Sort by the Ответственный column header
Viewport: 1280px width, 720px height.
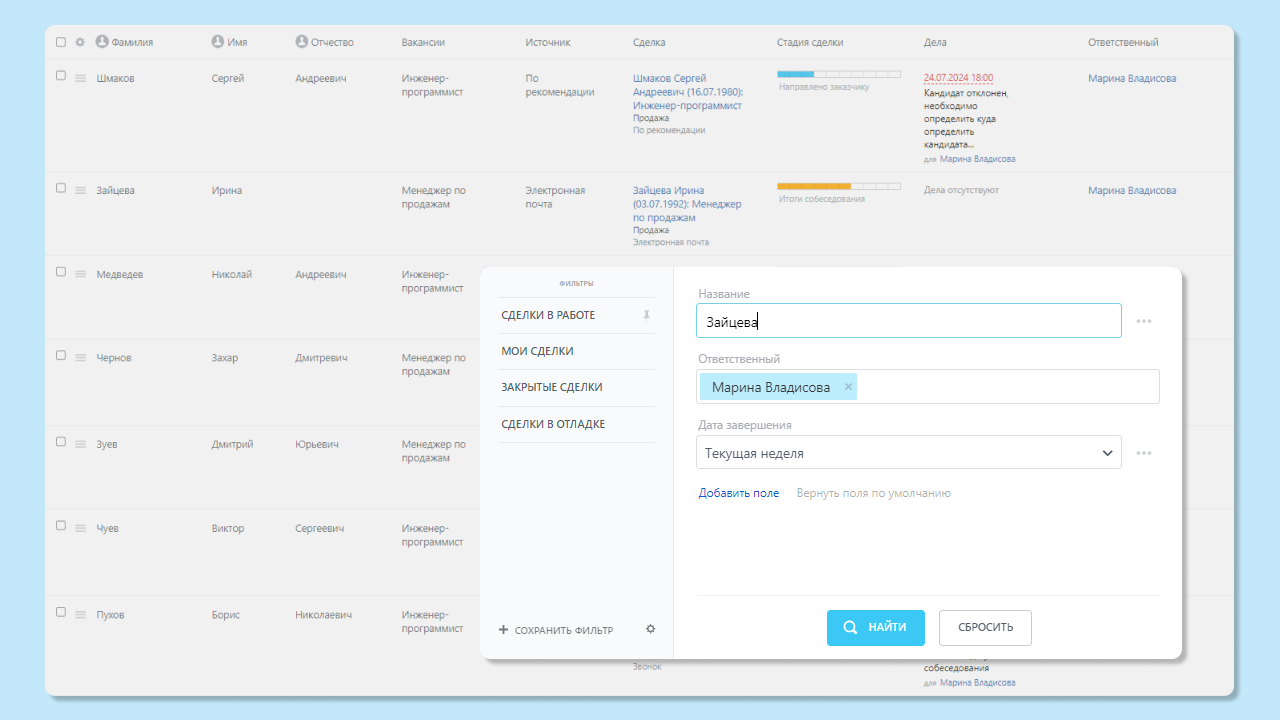pos(1123,42)
